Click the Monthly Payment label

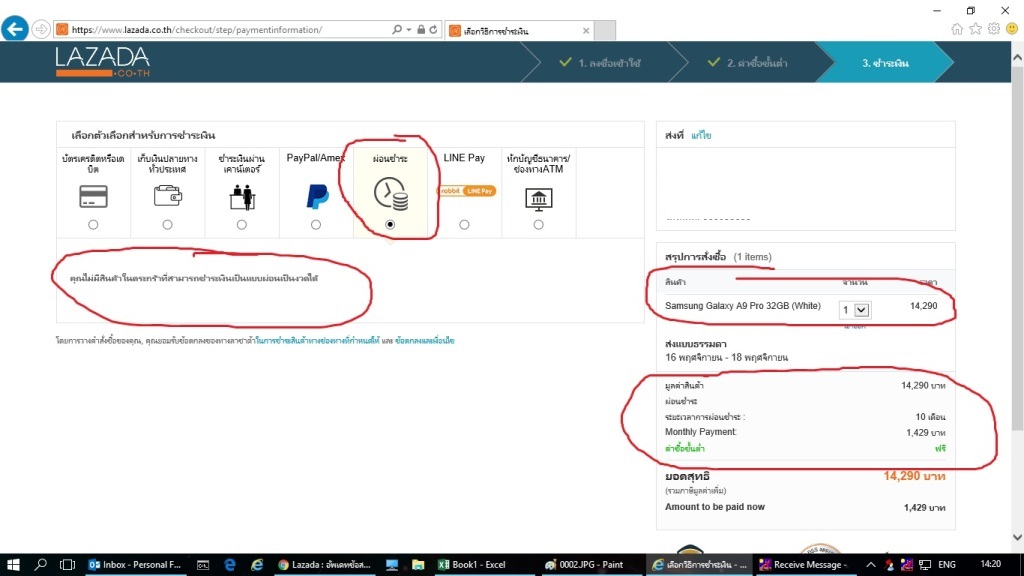[701, 432]
